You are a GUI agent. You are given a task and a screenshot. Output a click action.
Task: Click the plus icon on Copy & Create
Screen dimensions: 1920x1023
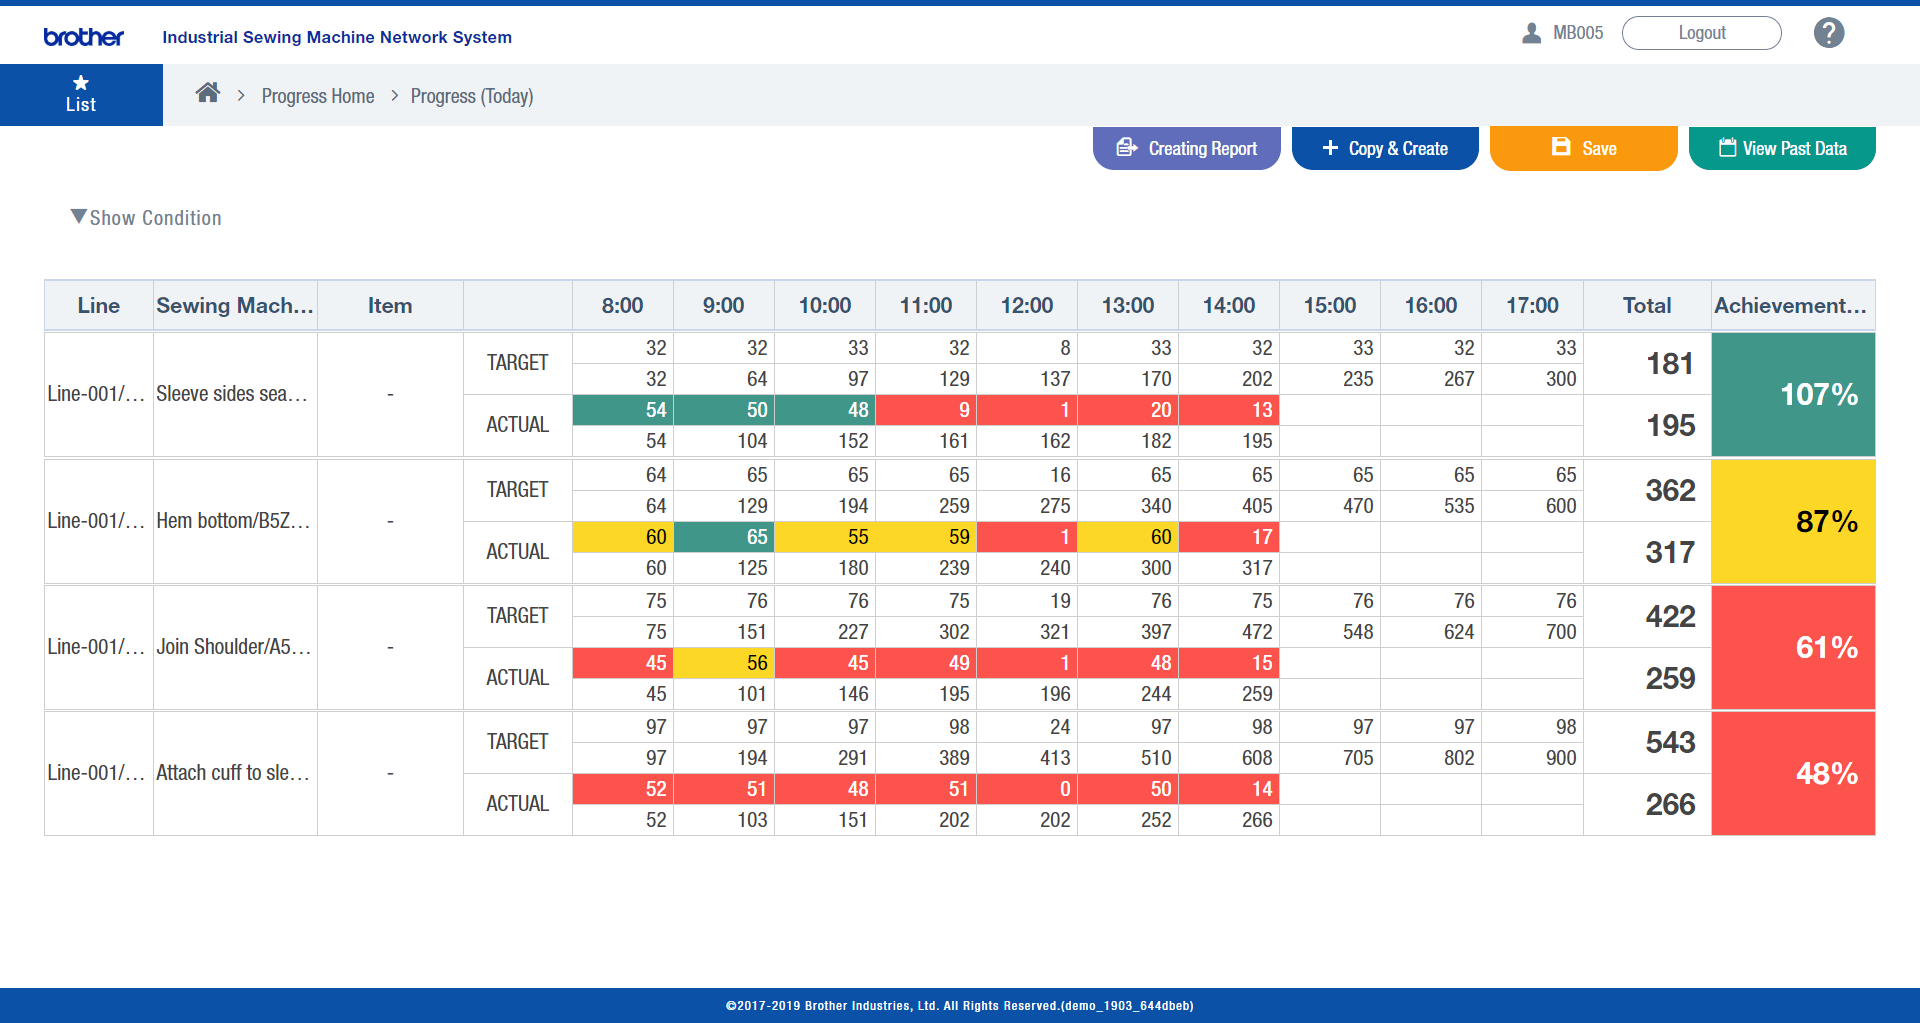click(x=1330, y=148)
